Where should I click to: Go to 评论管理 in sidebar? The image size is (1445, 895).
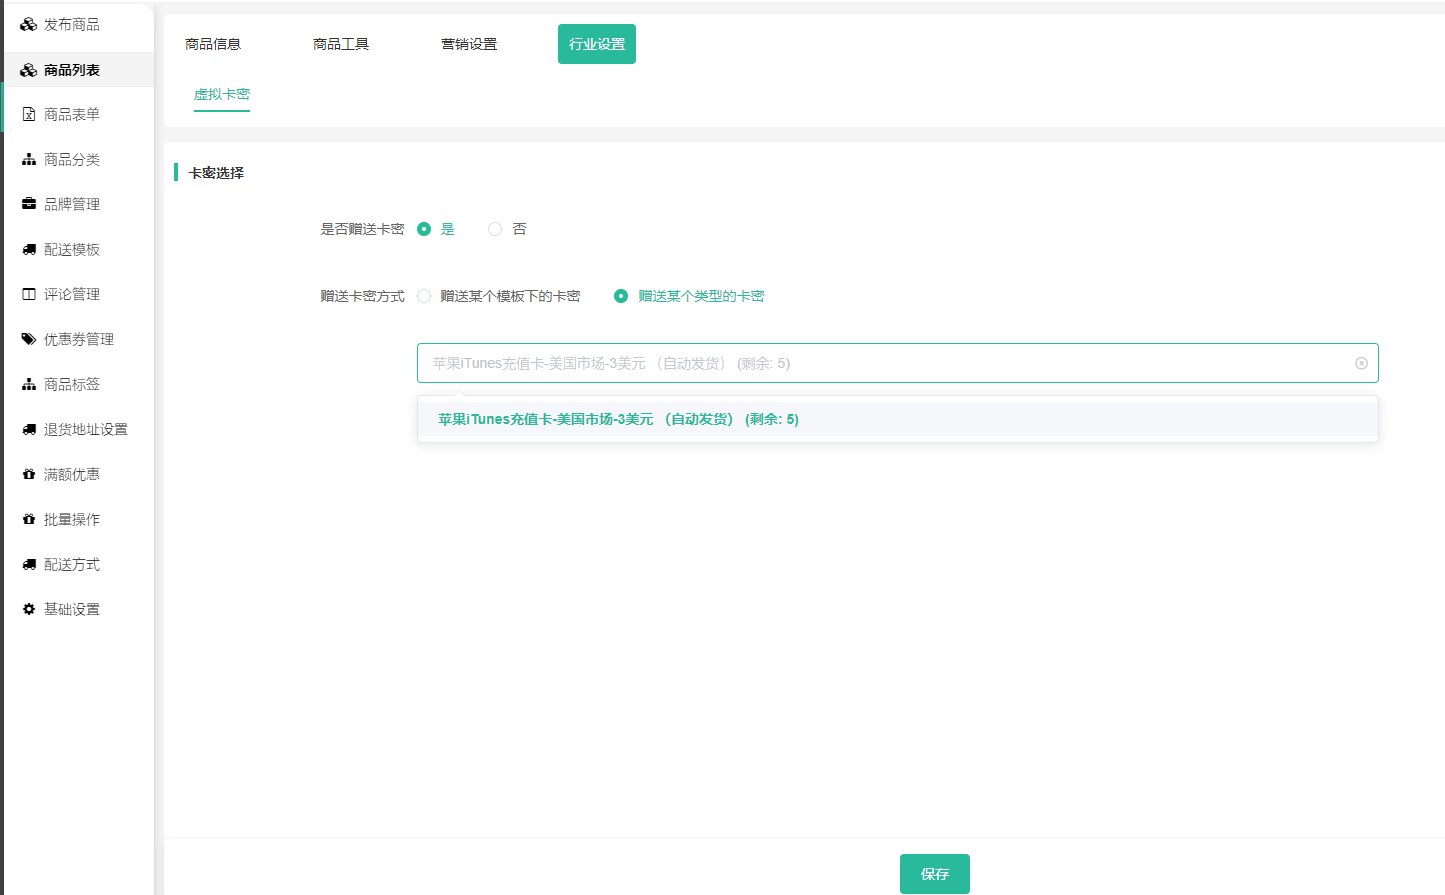[x=72, y=294]
